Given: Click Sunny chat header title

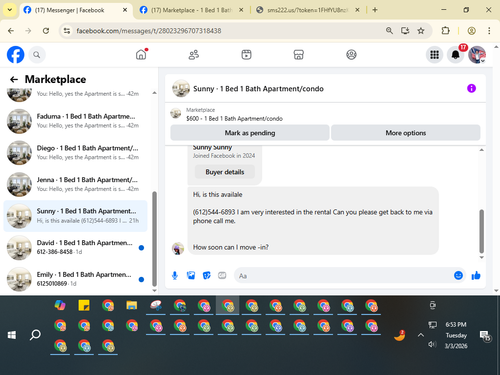Looking at the screenshot, I should [258, 89].
